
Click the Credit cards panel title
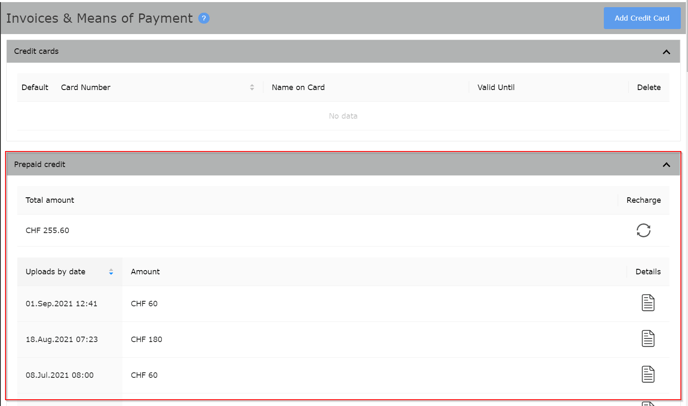pyautogui.click(x=36, y=51)
